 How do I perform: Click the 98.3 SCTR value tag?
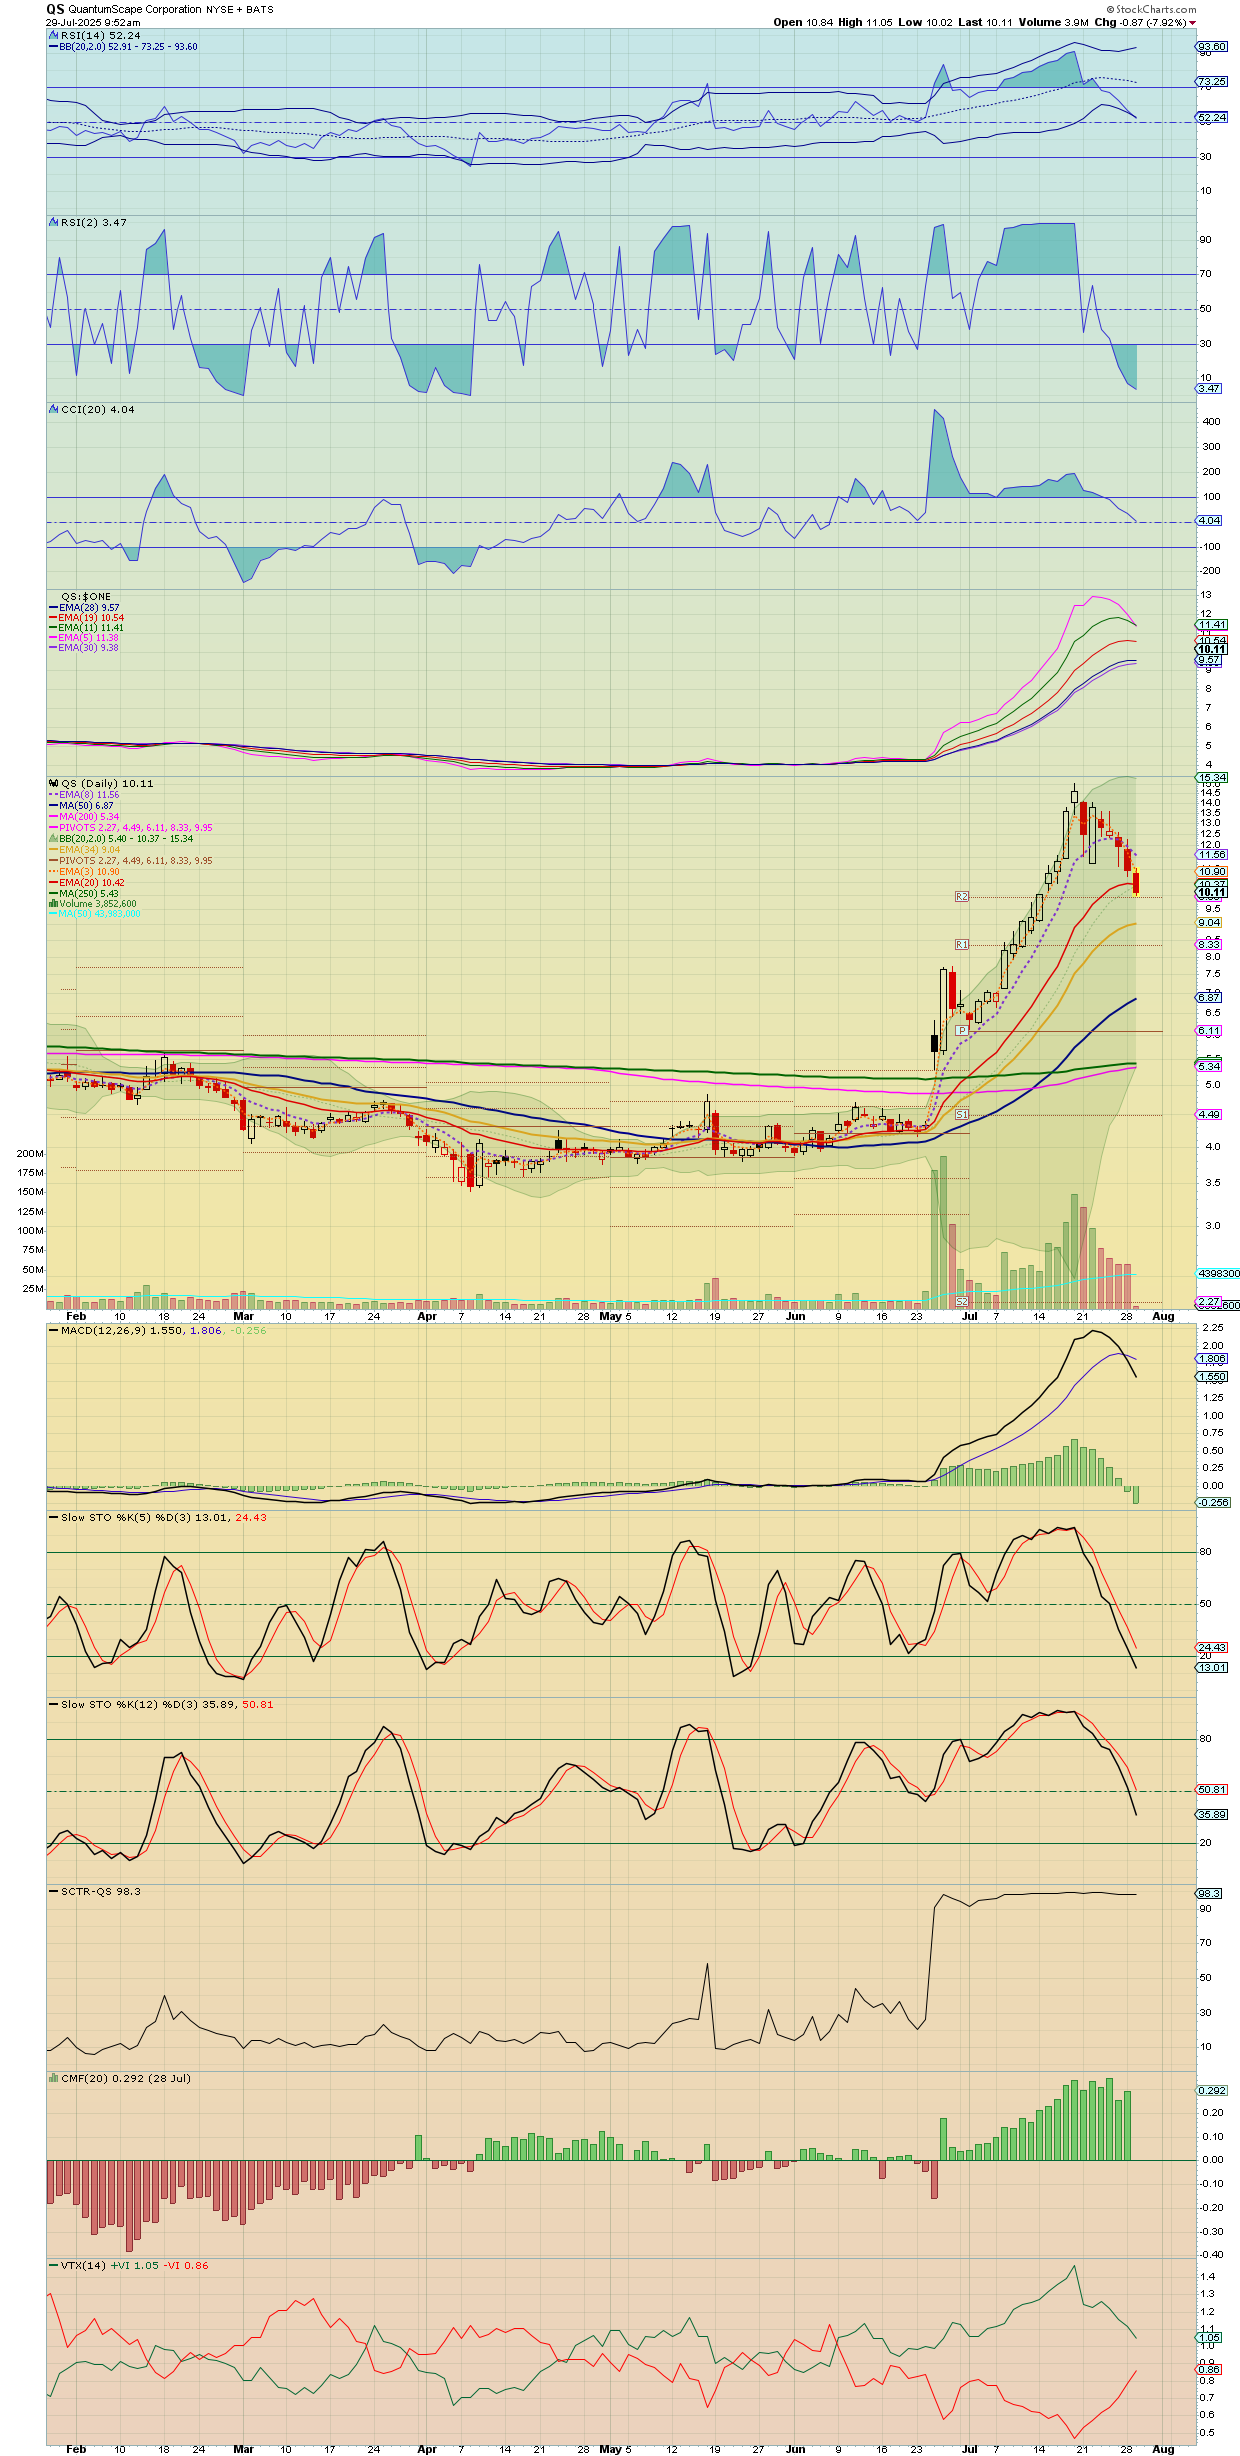1210,1893
